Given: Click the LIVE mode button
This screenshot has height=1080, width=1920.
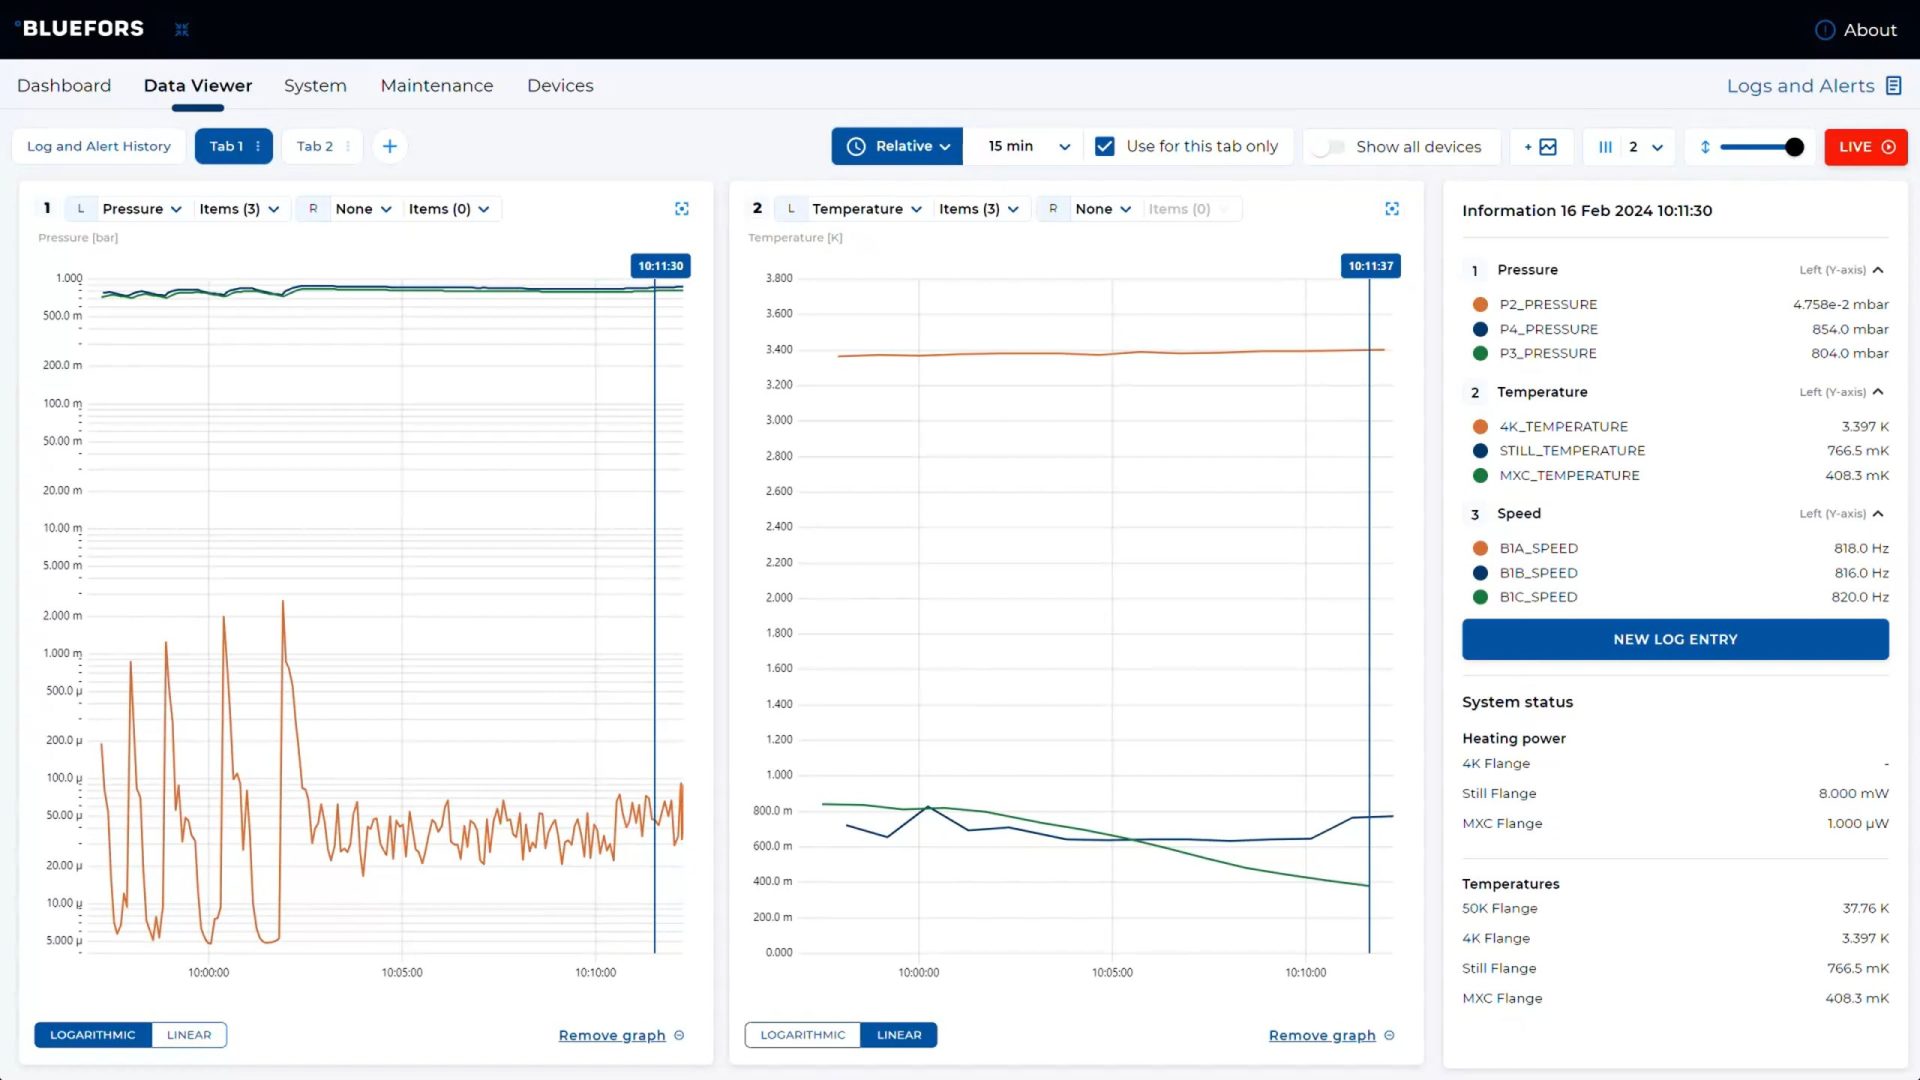Looking at the screenshot, I should (1865, 147).
